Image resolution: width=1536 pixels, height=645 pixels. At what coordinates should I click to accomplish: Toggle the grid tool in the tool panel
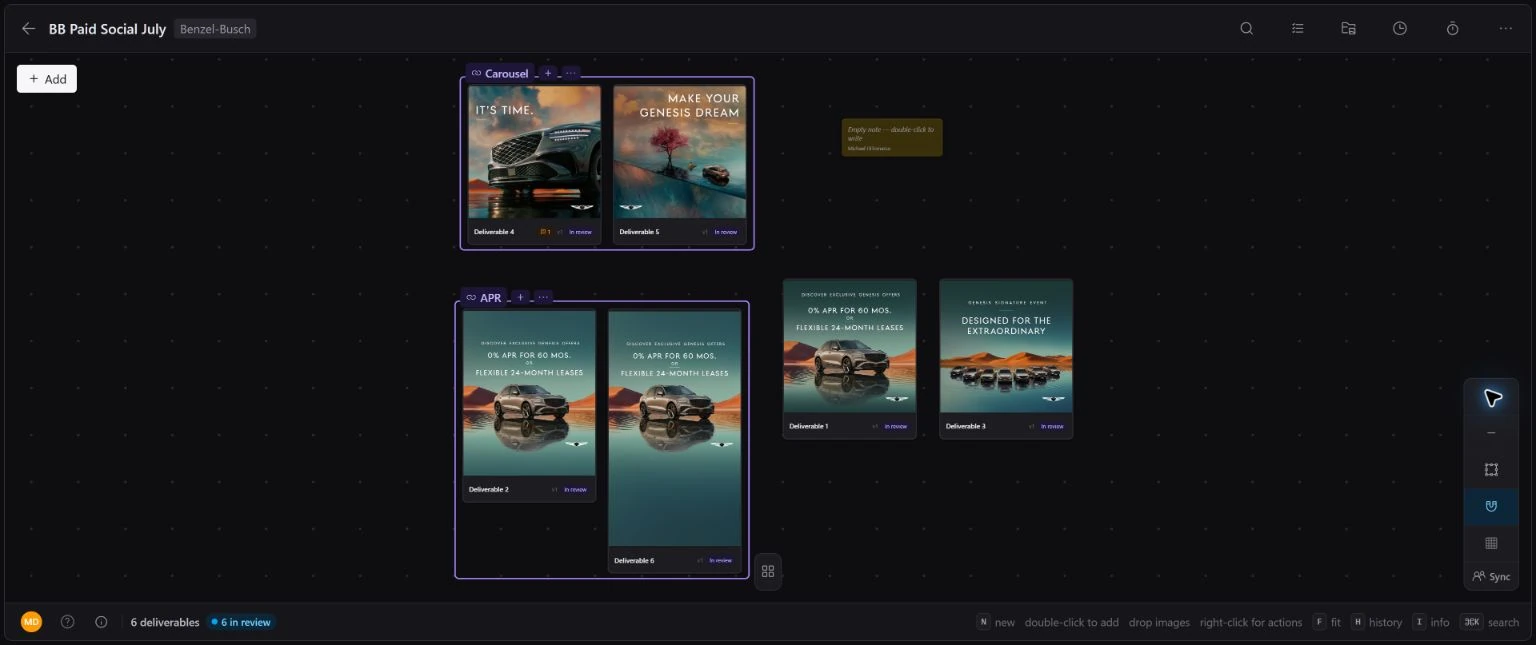(x=1492, y=543)
